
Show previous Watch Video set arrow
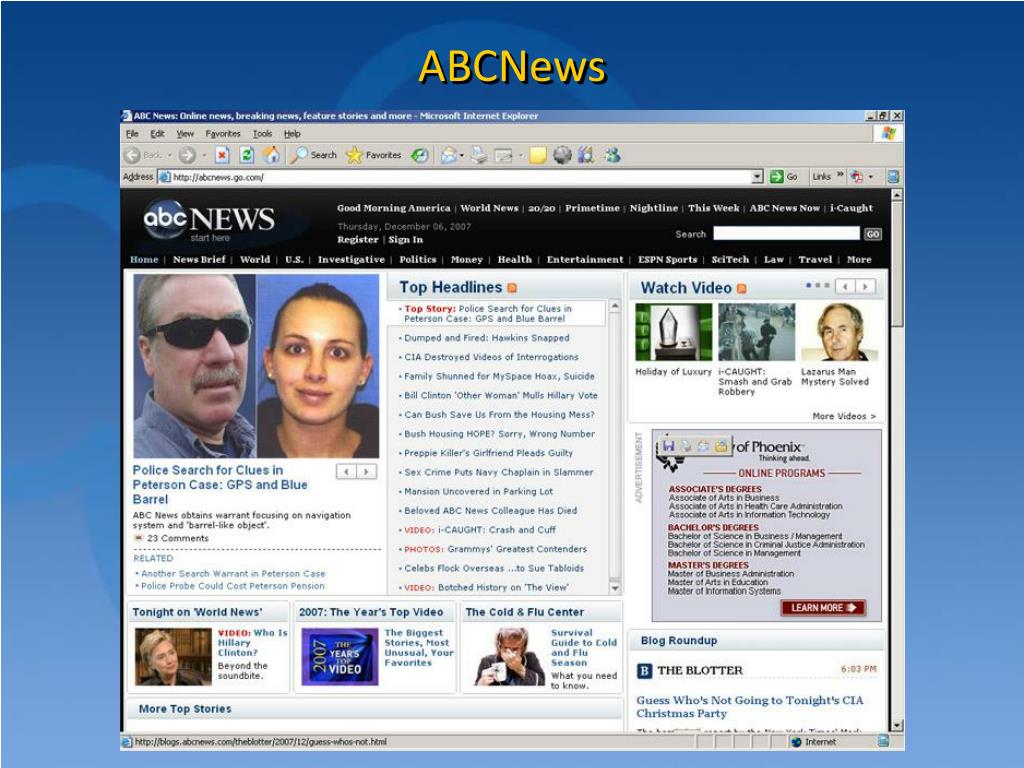click(x=845, y=287)
